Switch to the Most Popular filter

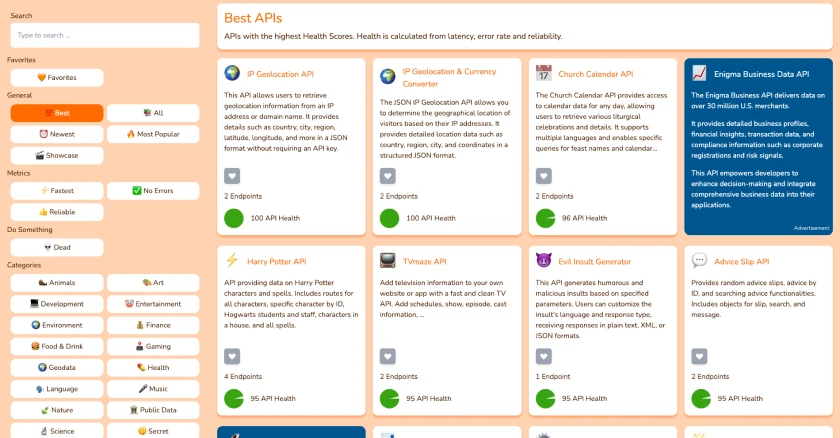point(153,134)
